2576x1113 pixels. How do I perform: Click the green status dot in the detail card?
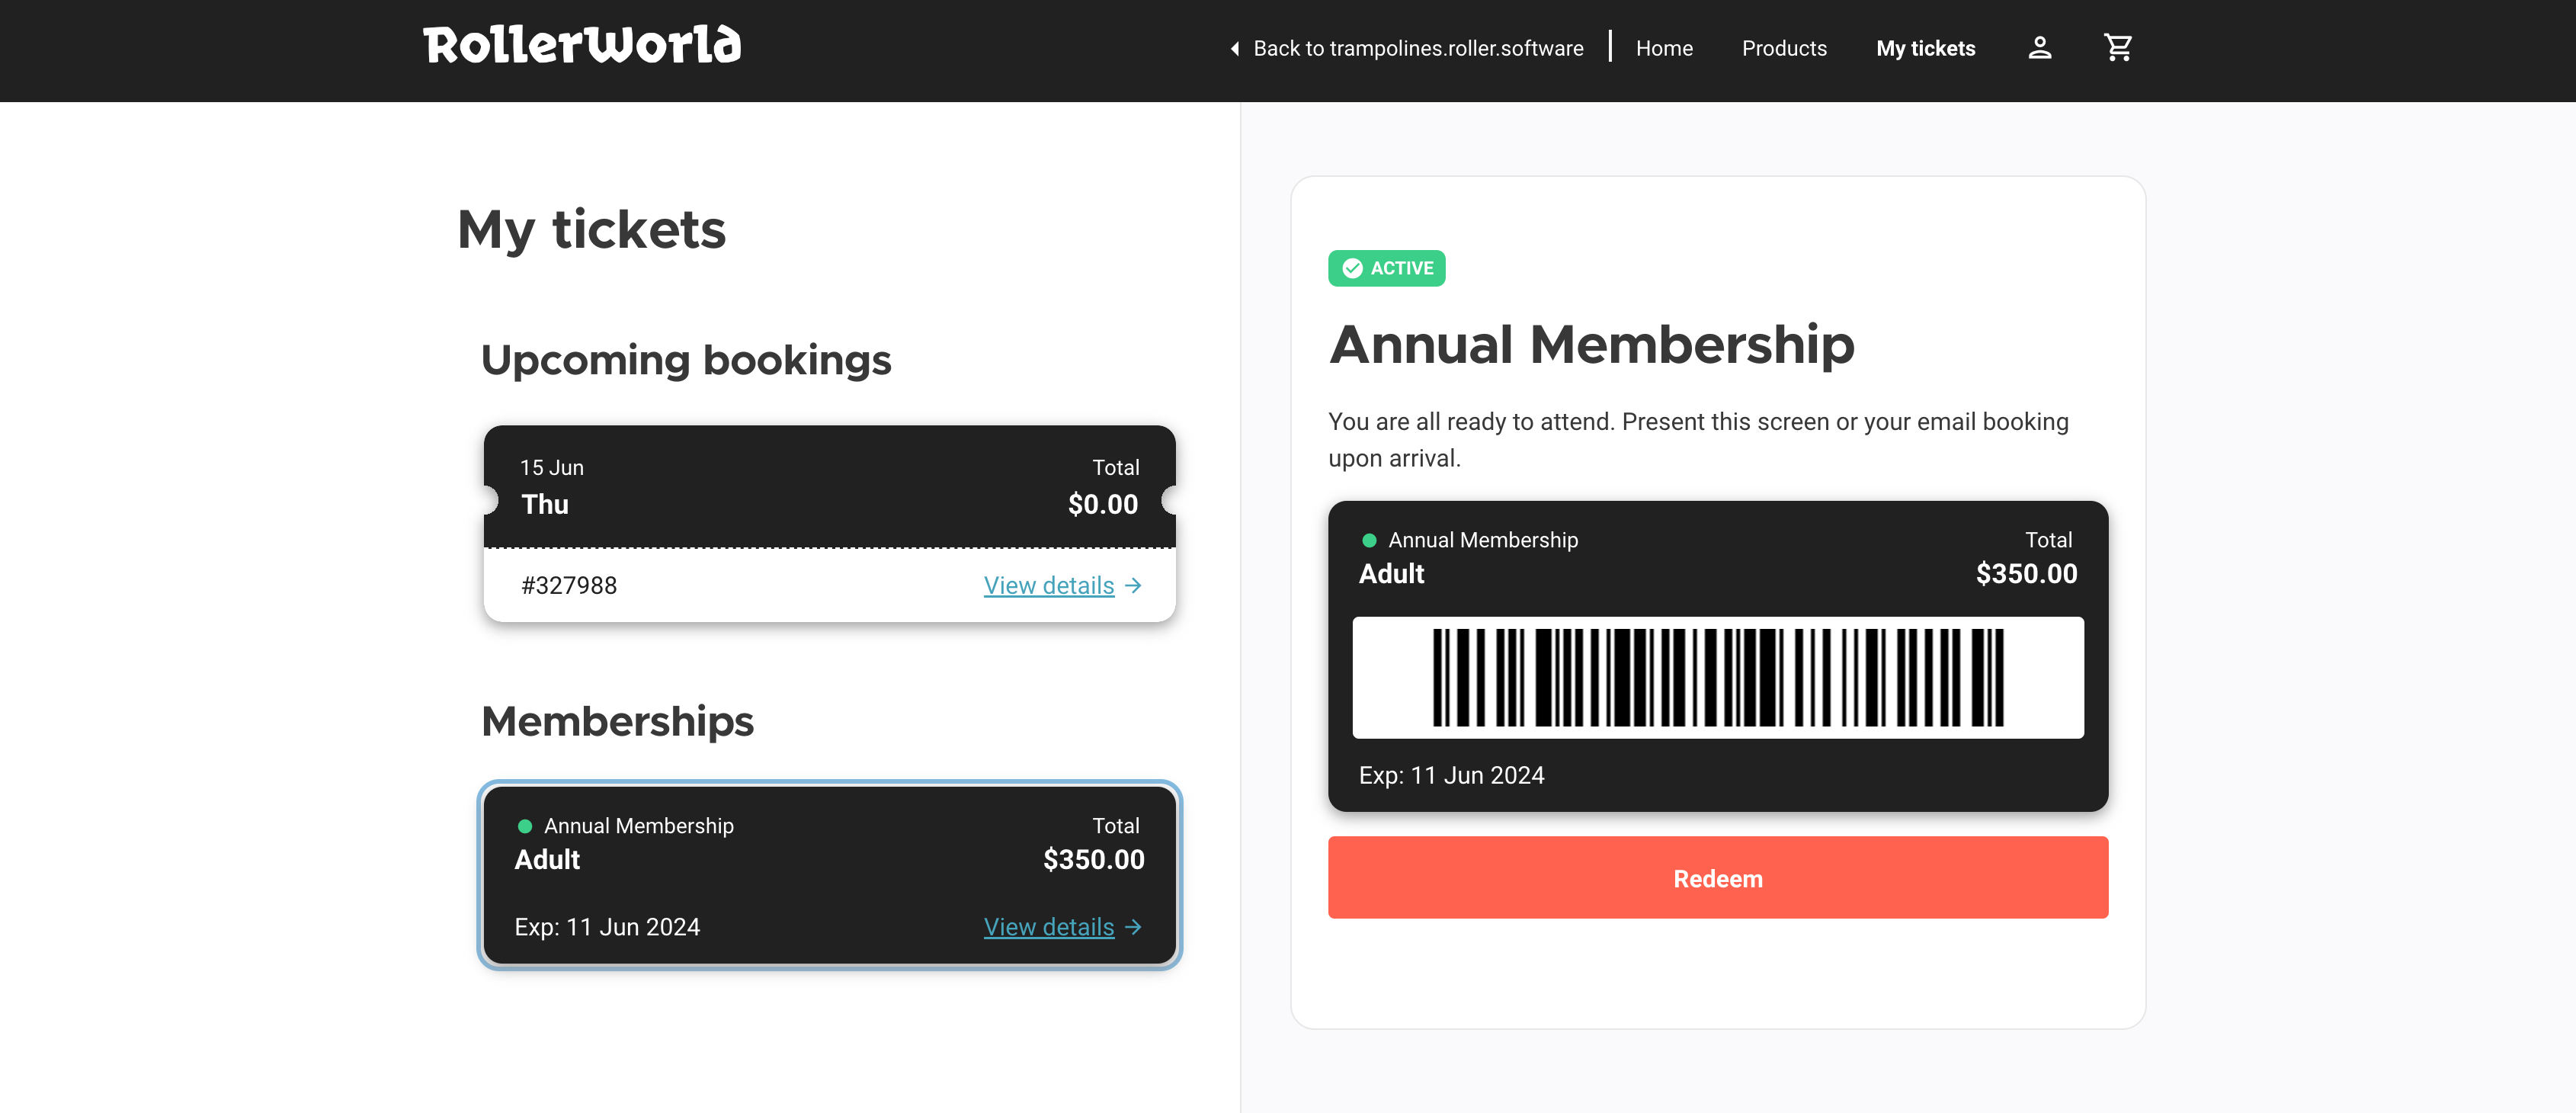pos(1369,541)
